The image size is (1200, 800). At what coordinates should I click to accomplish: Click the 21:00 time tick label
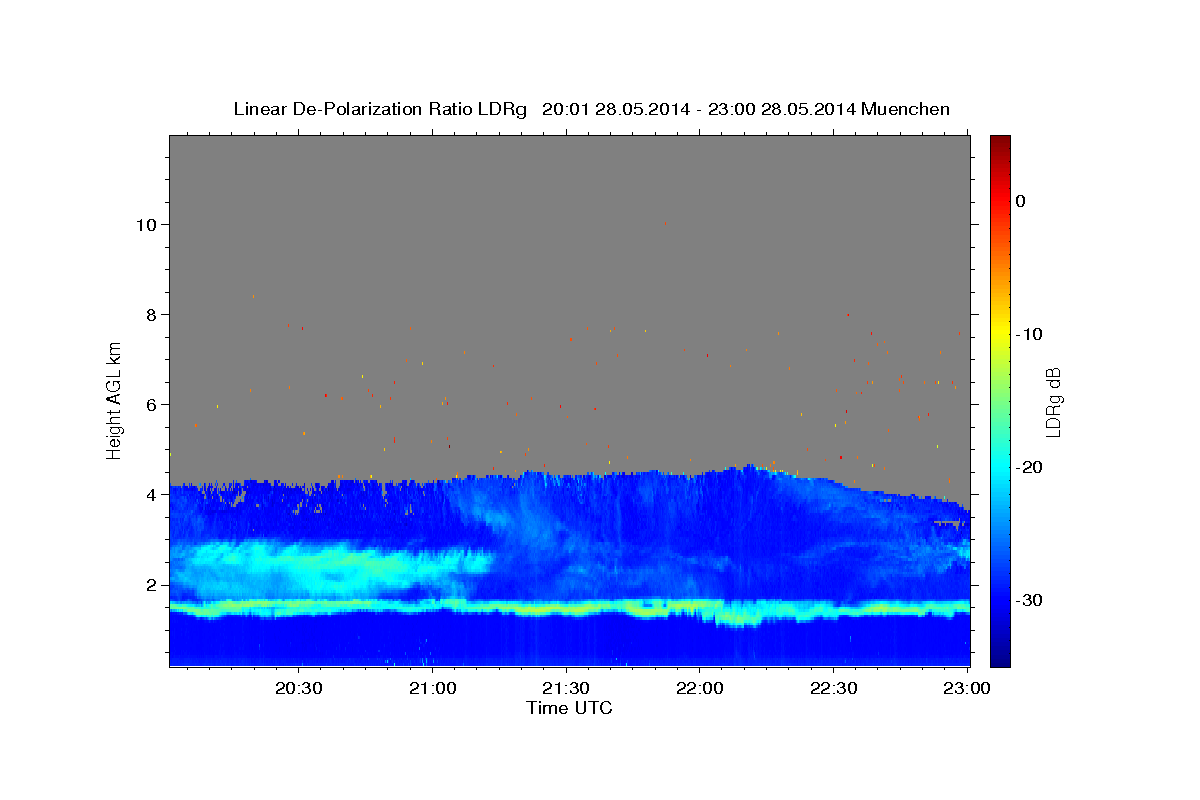click(x=433, y=689)
